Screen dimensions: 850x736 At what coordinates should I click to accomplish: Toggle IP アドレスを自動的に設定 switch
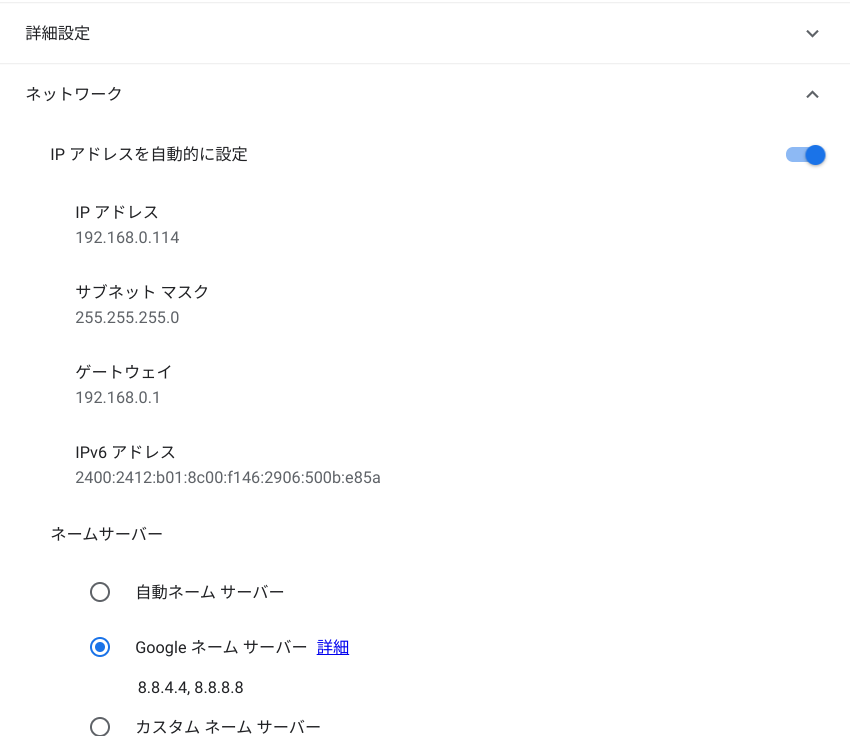click(806, 155)
